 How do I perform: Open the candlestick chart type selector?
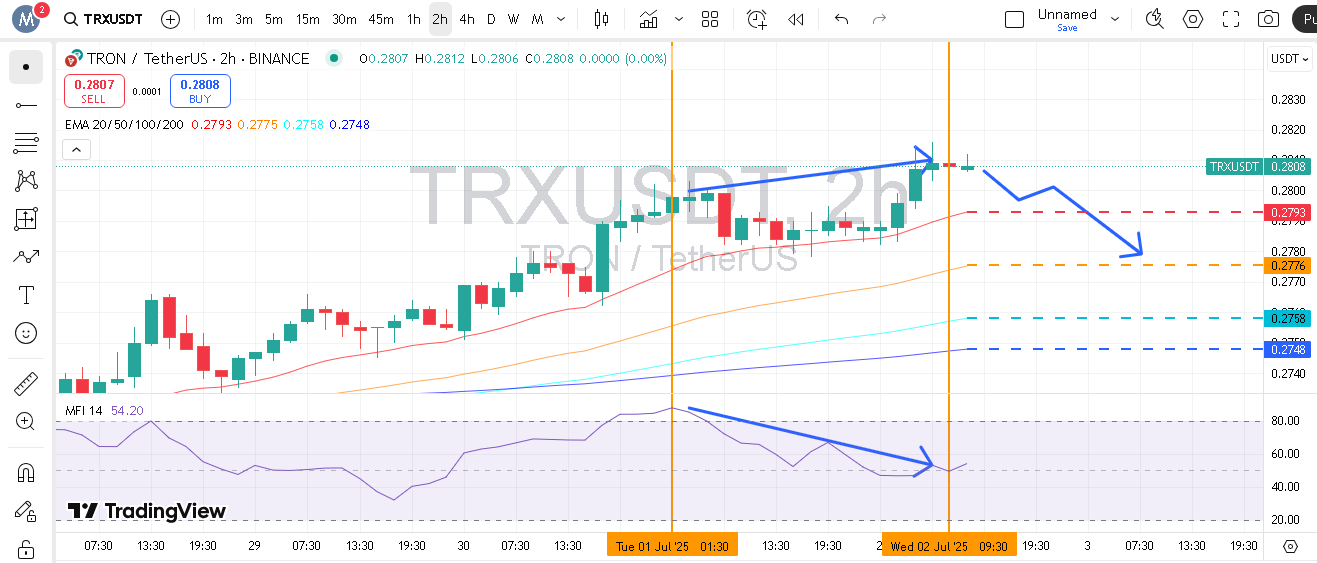point(601,19)
